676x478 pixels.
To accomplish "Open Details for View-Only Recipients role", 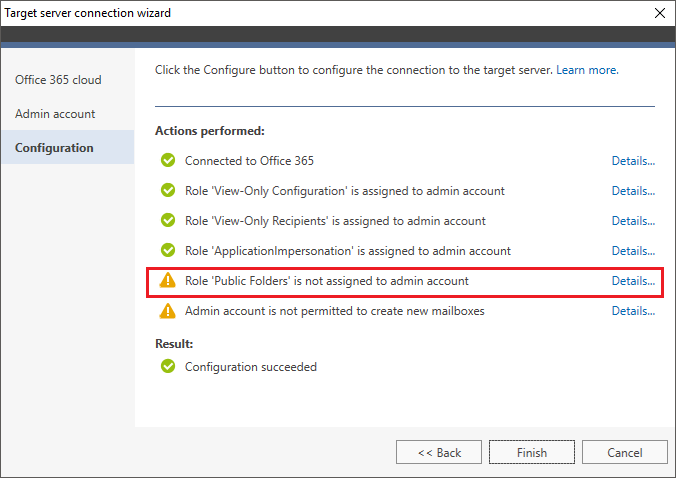I will click(633, 221).
